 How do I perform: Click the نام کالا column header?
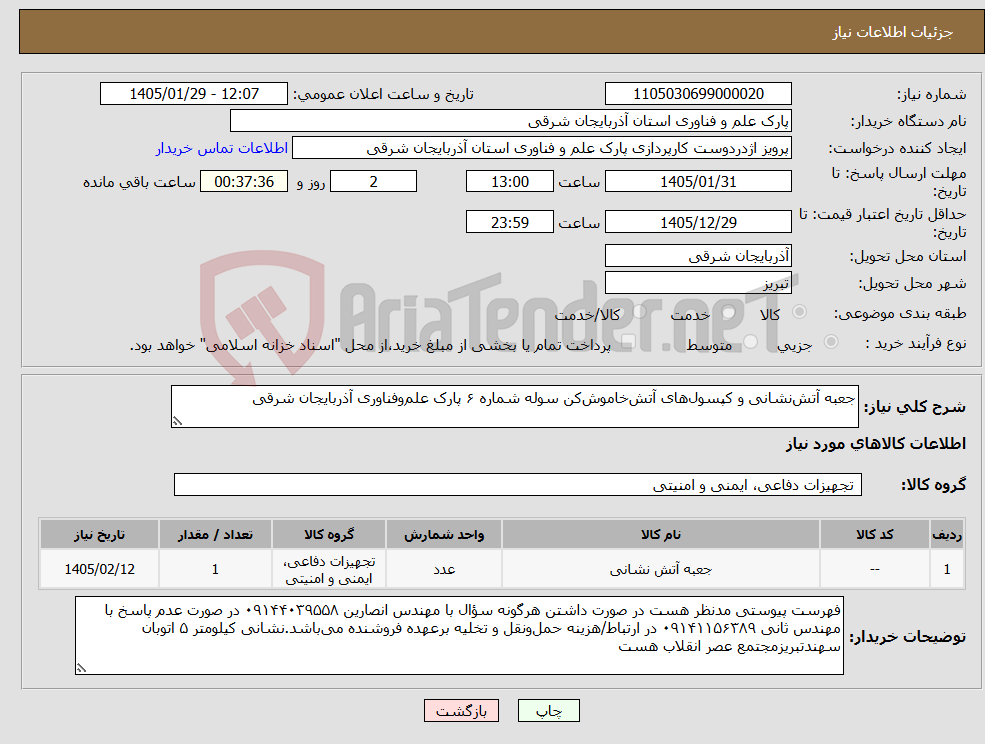[660, 535]
